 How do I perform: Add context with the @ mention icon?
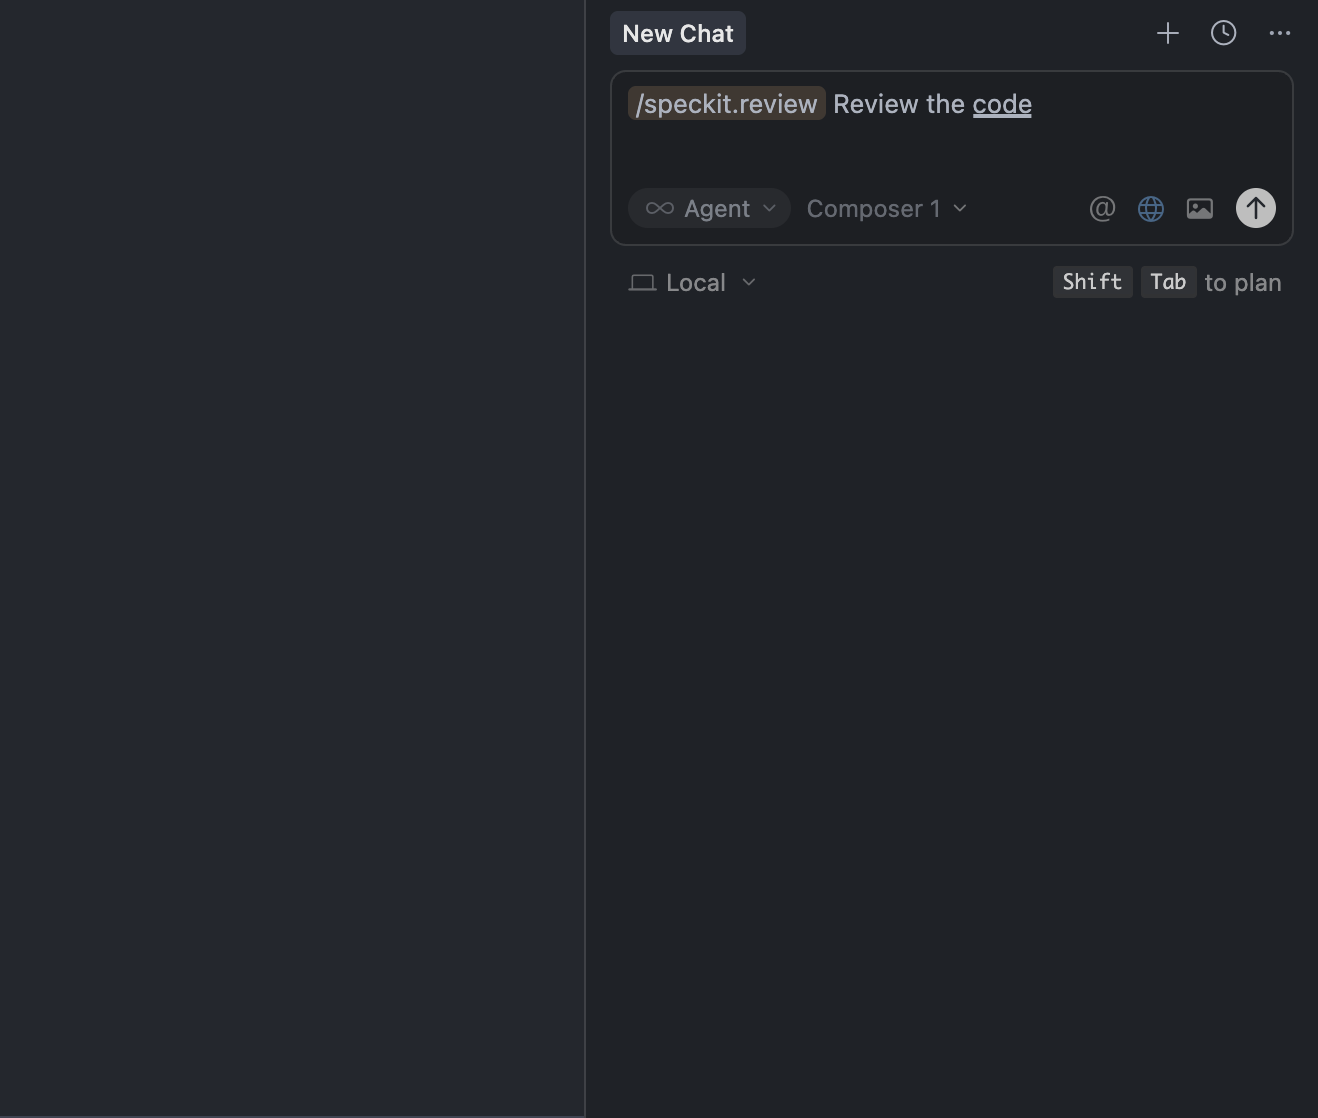tap(1102, 208)
